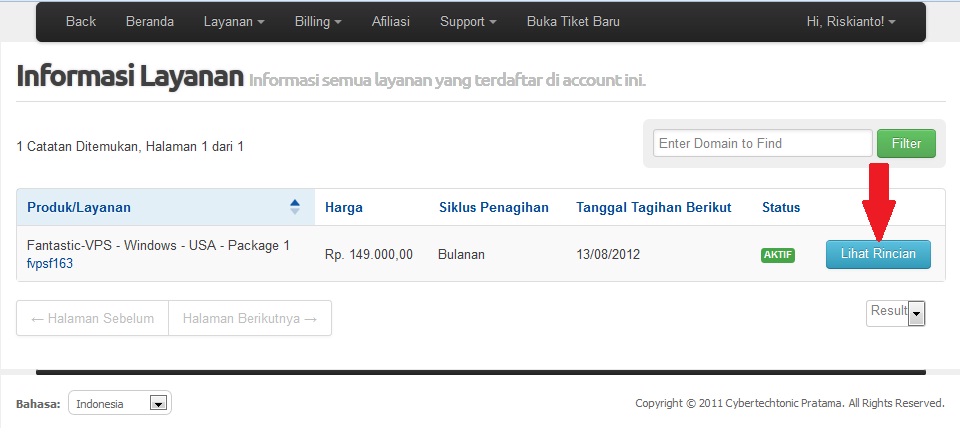Click Buka Tiket Baru in navbar
The height and width of the screenshot is (434, 960).
click(571, 21)
